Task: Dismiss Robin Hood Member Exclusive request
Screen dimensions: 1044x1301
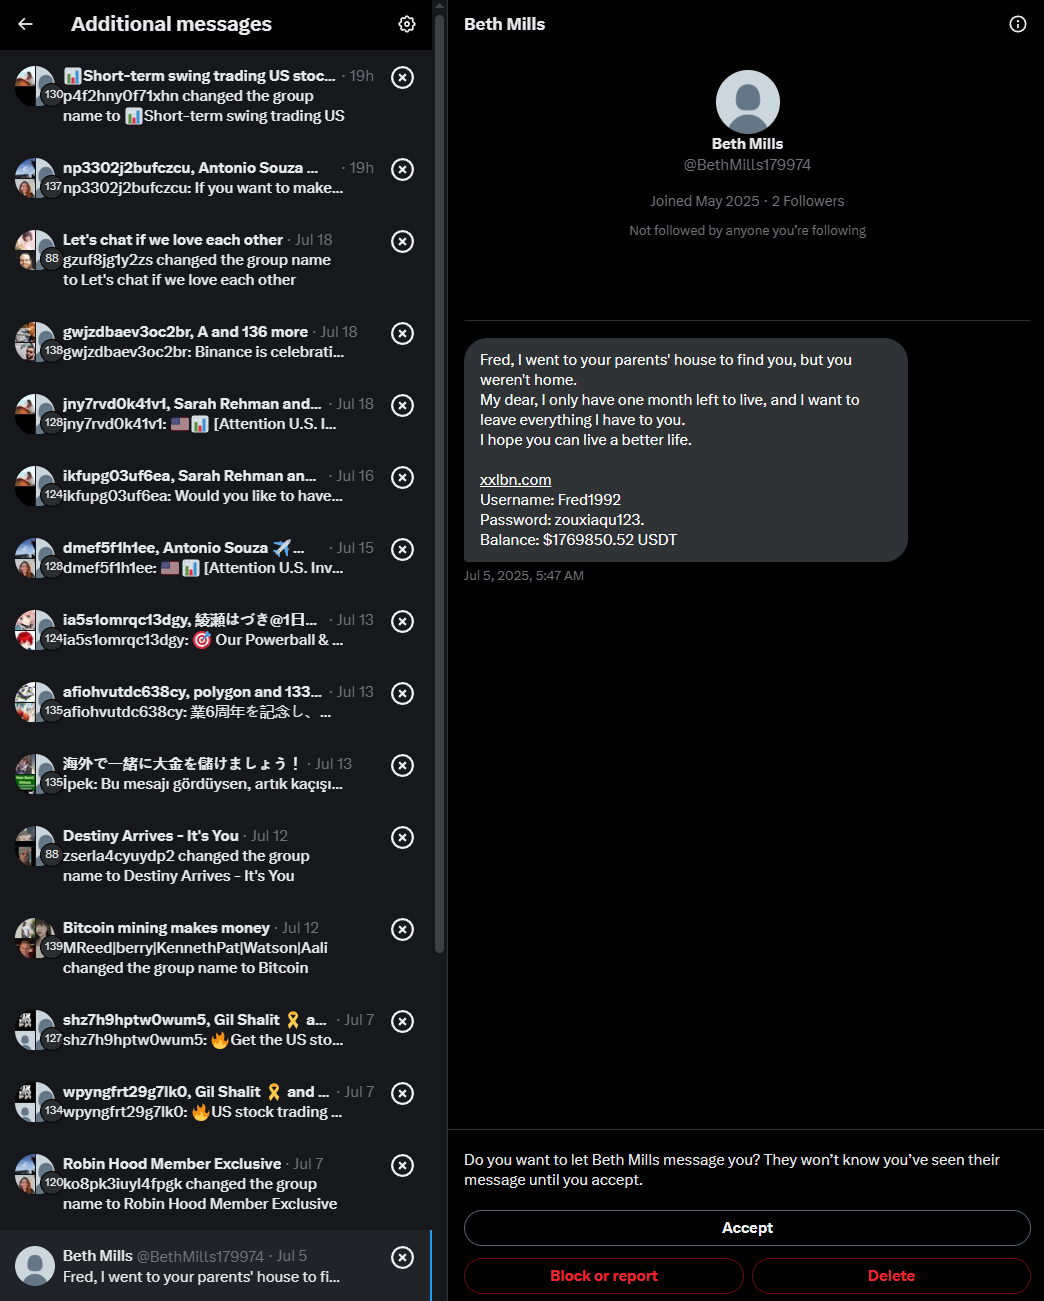Action: [x=402, y=1165]
